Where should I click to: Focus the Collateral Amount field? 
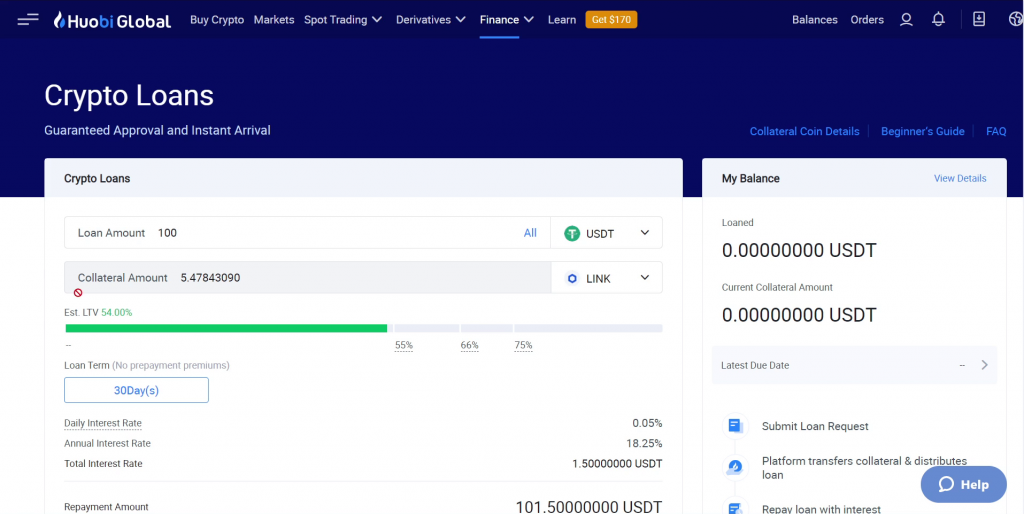tap(308, 278)
